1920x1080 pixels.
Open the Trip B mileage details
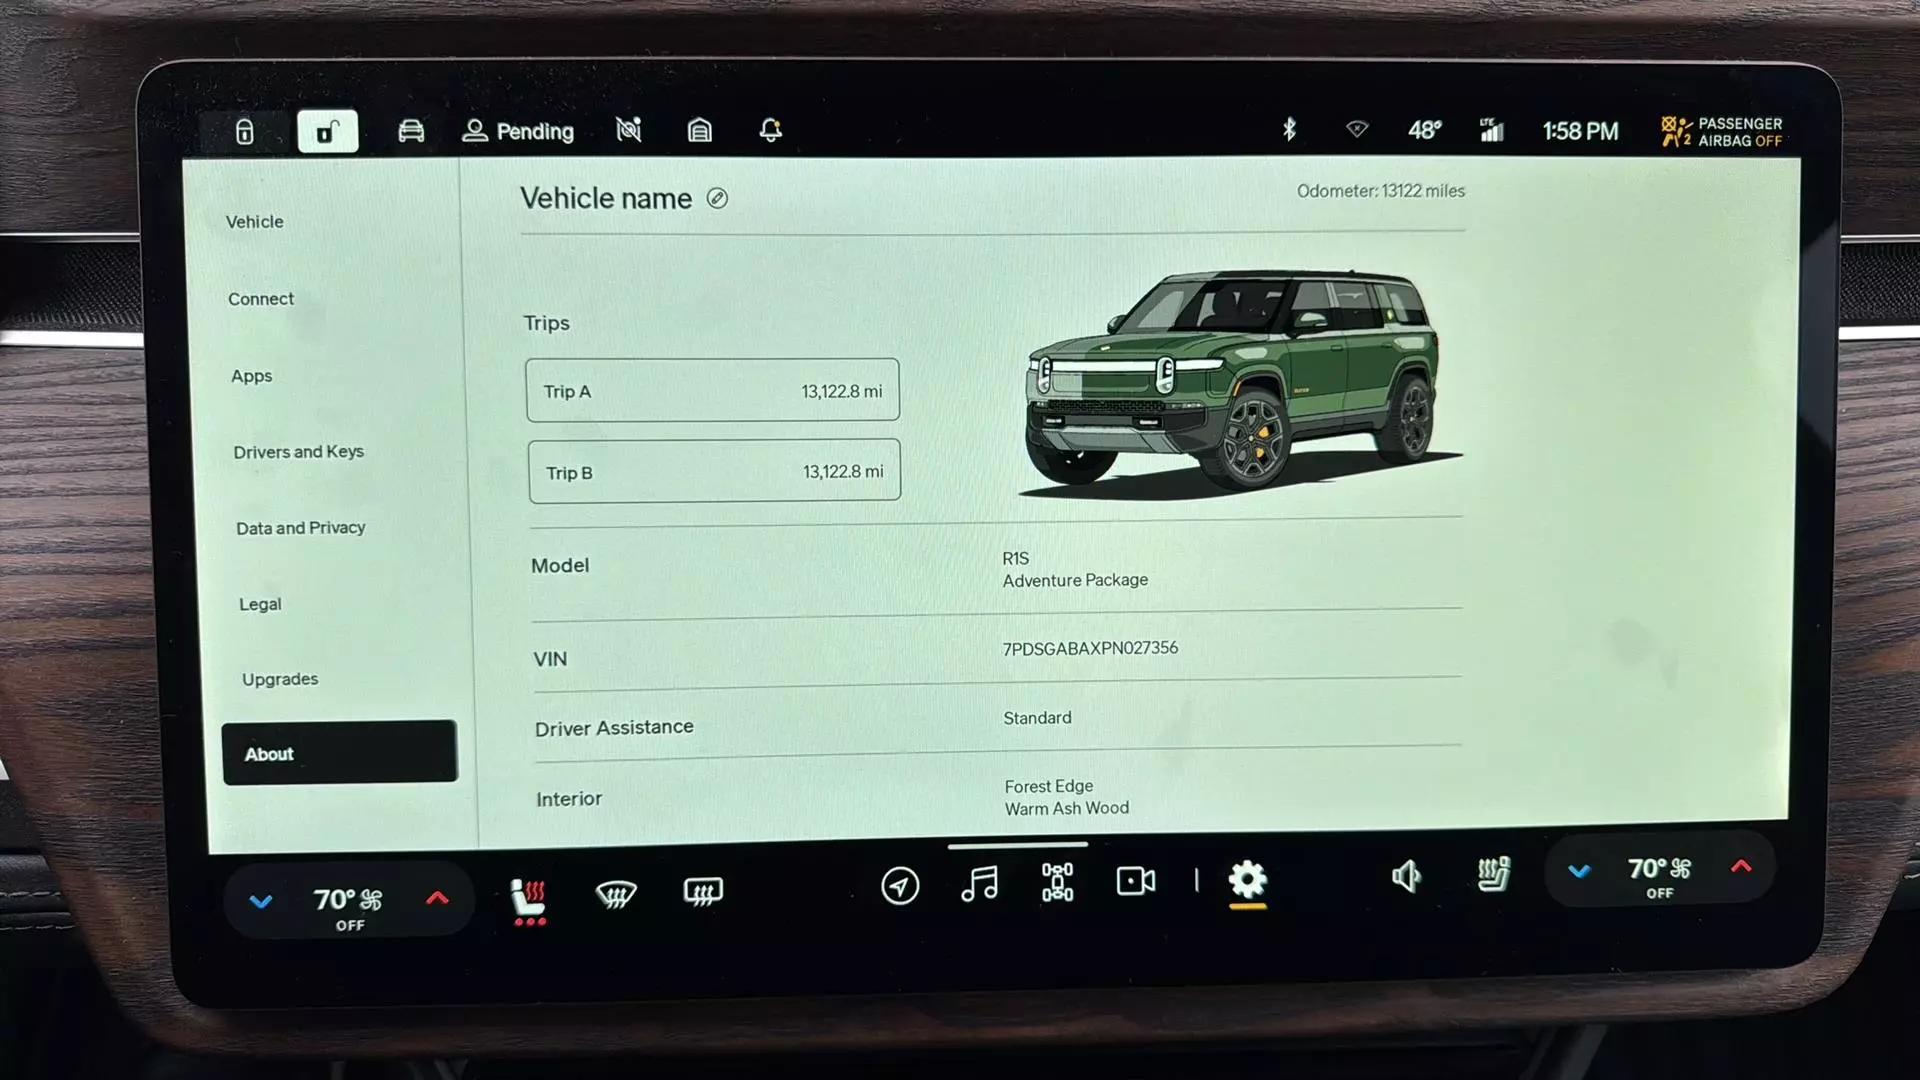pos(713,471)
